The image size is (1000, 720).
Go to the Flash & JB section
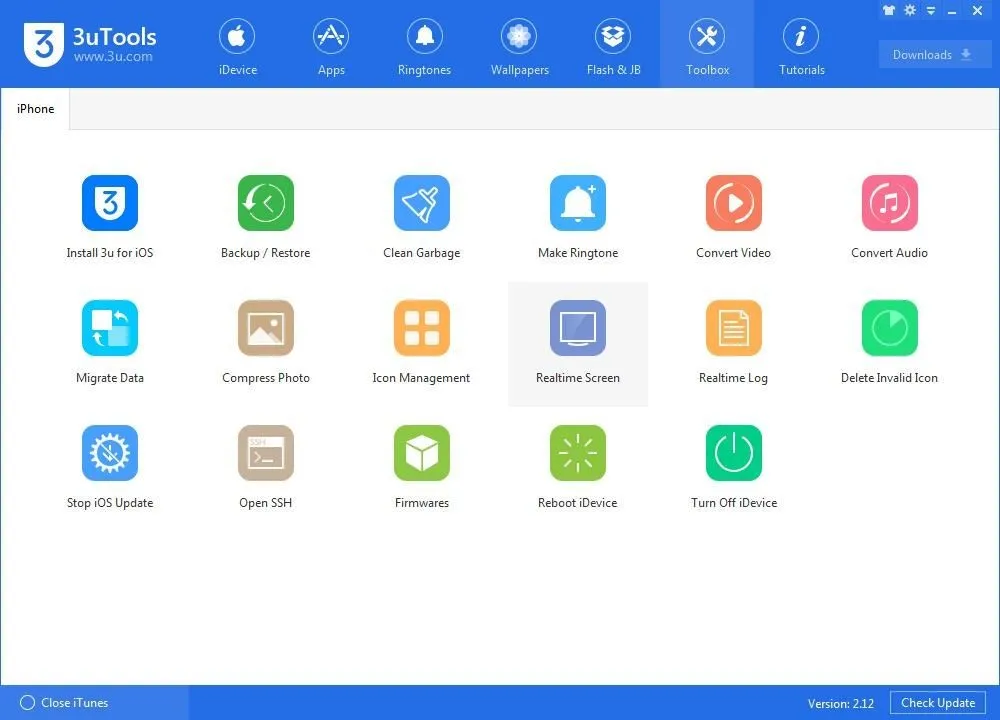(x=613, y=46)
